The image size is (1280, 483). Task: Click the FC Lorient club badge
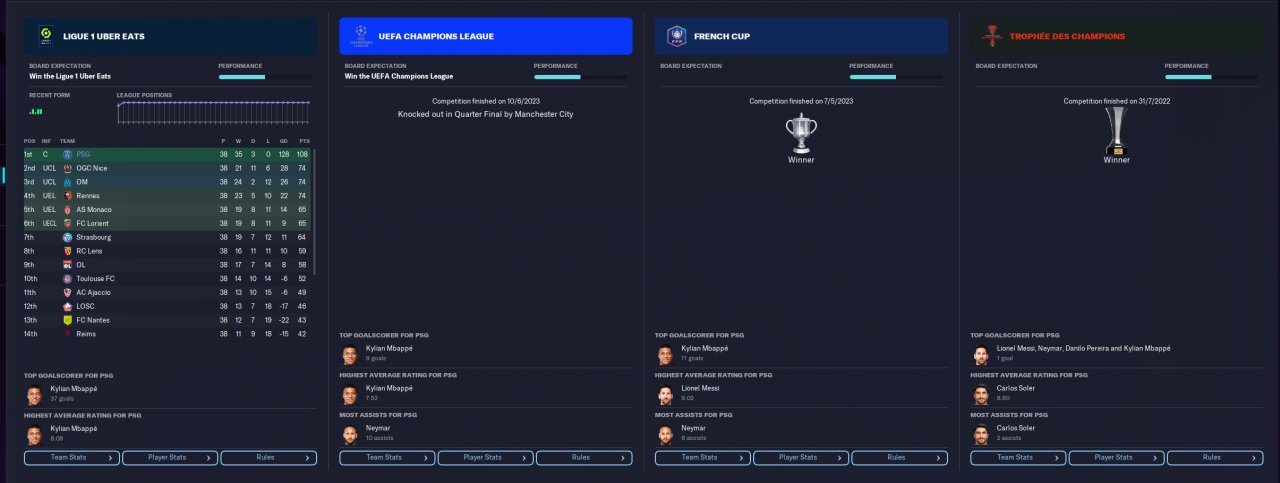pyautogui.click(x=67, y=223)
